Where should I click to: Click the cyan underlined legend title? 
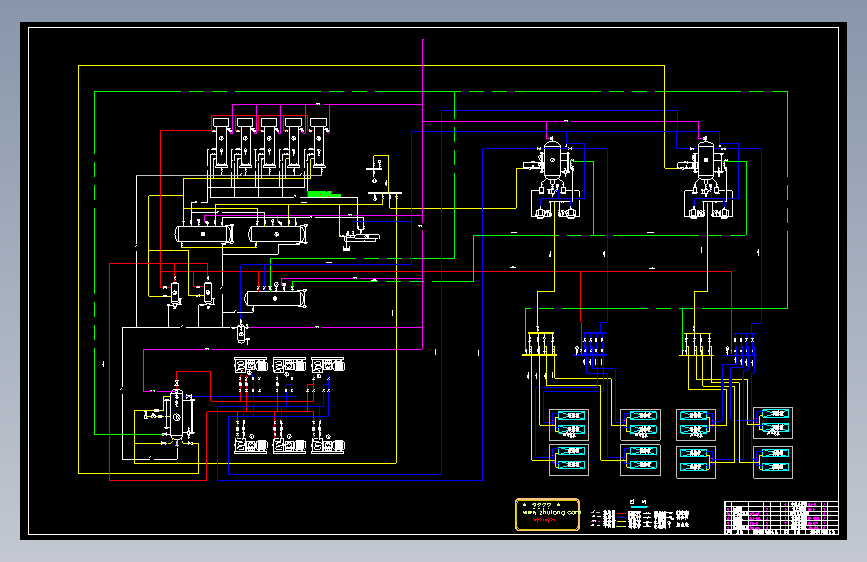[639, 503]
